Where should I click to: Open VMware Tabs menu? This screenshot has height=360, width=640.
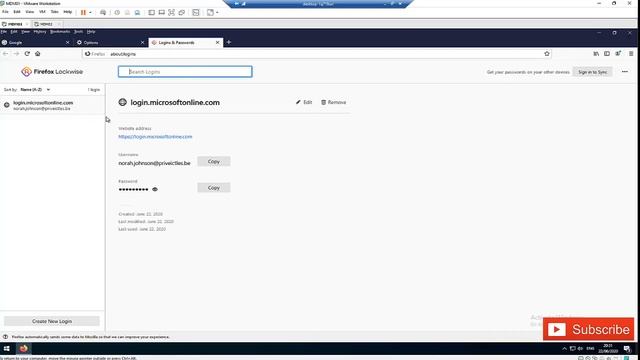tap(54, 12)
